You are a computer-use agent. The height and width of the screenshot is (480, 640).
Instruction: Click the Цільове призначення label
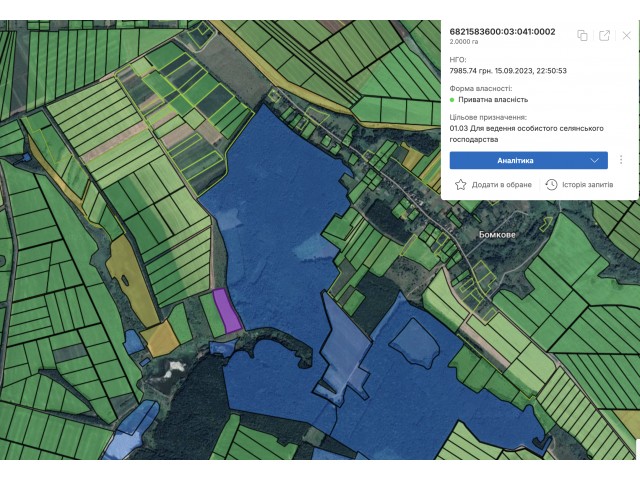(488, 118)
